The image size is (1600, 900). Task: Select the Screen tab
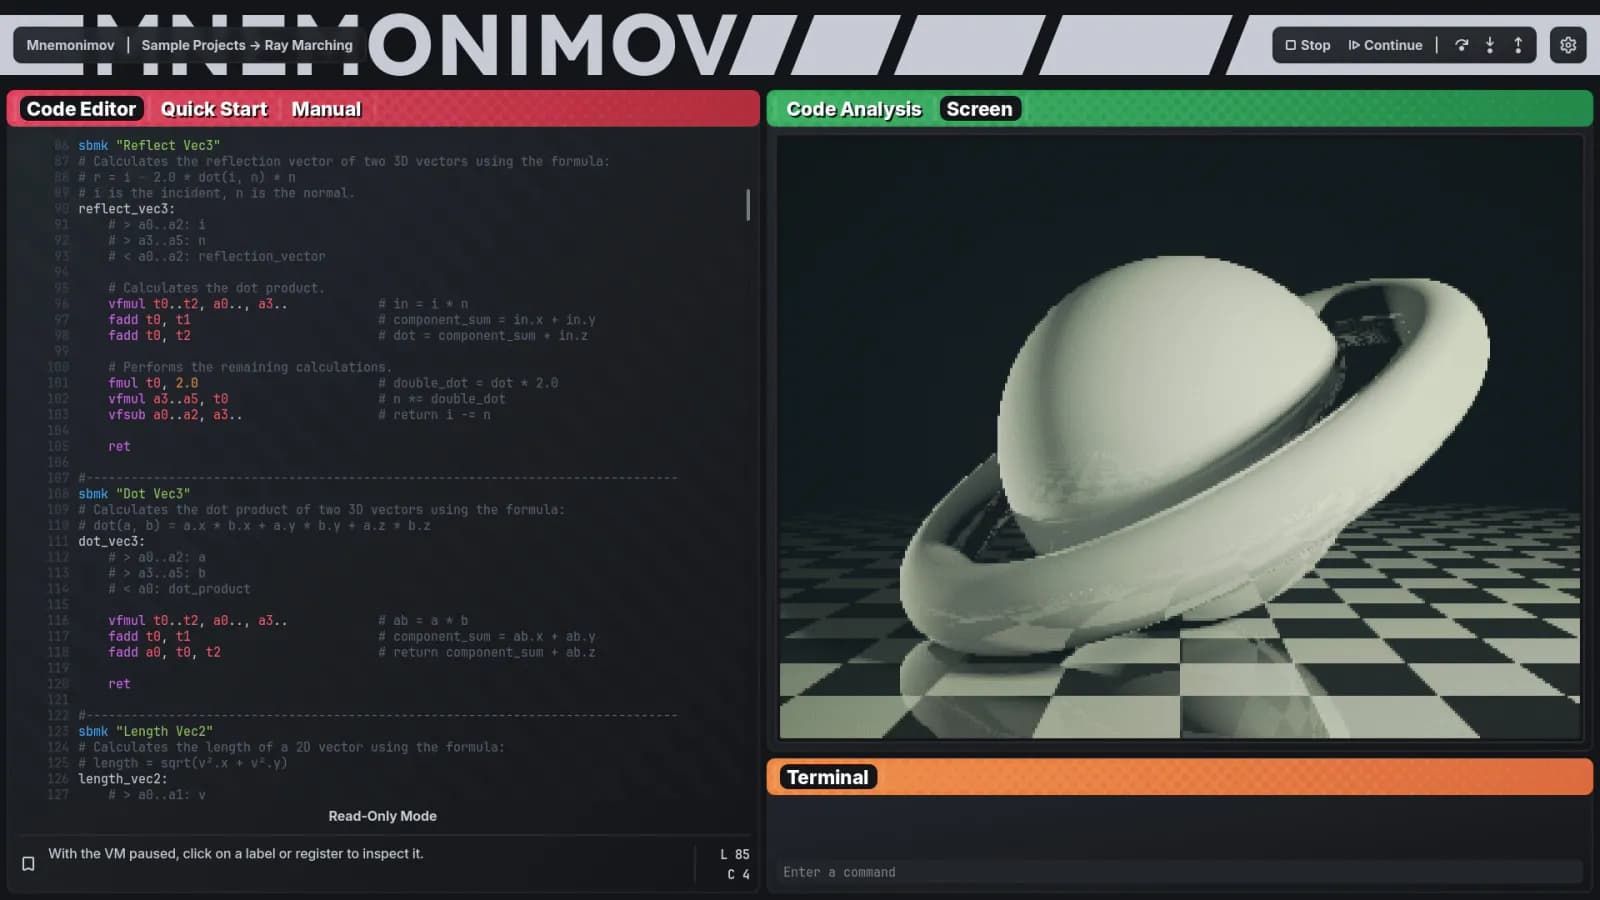979,109
